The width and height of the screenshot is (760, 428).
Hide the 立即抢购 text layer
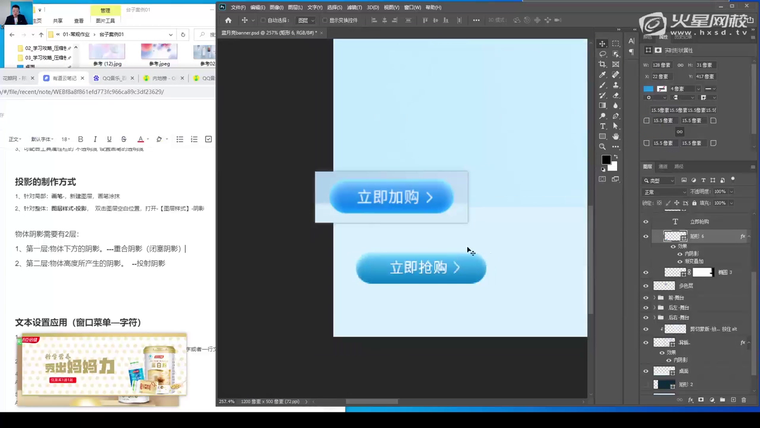click(x=646, y=222)
